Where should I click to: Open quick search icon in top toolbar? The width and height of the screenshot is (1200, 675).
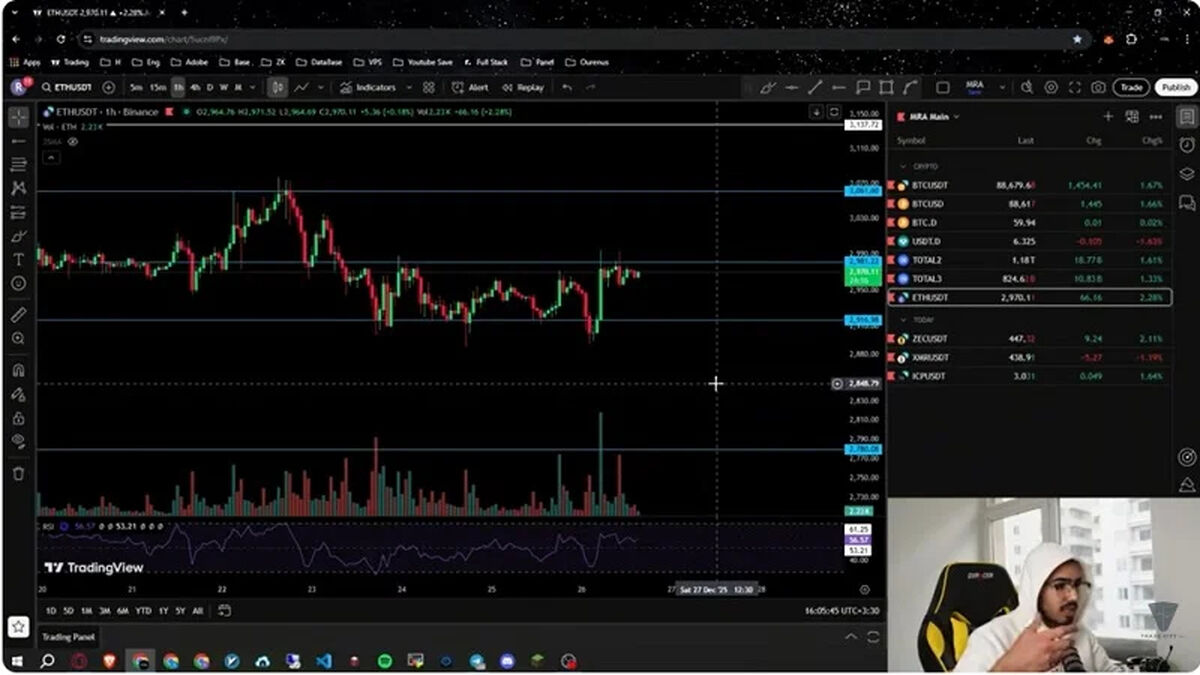click(1027, 87)
